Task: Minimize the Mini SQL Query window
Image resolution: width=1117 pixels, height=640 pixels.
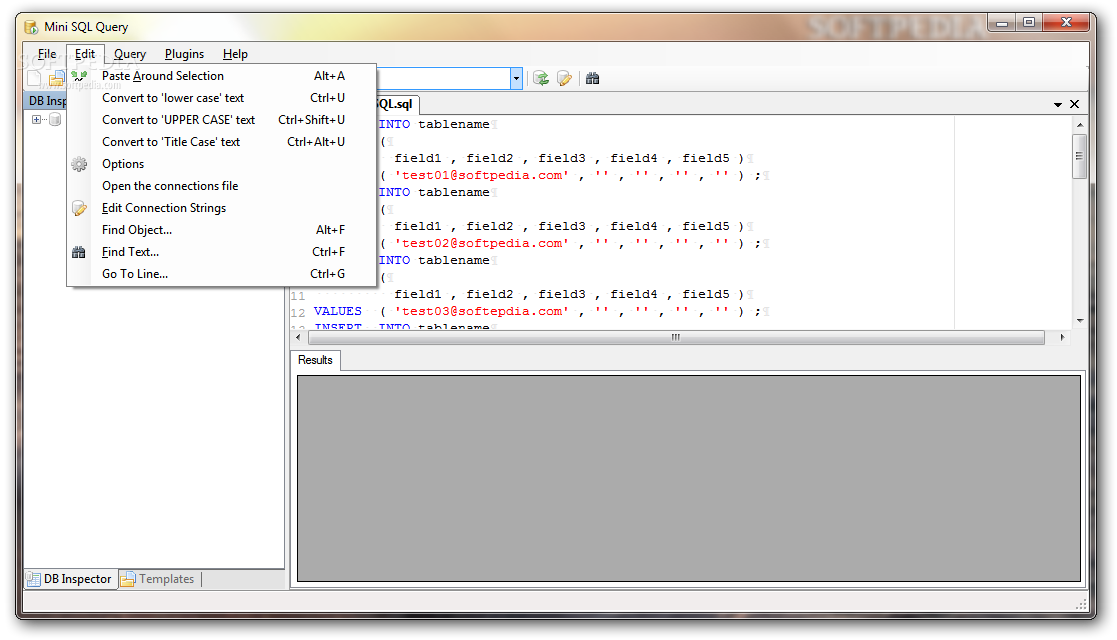Action: 1002,23
